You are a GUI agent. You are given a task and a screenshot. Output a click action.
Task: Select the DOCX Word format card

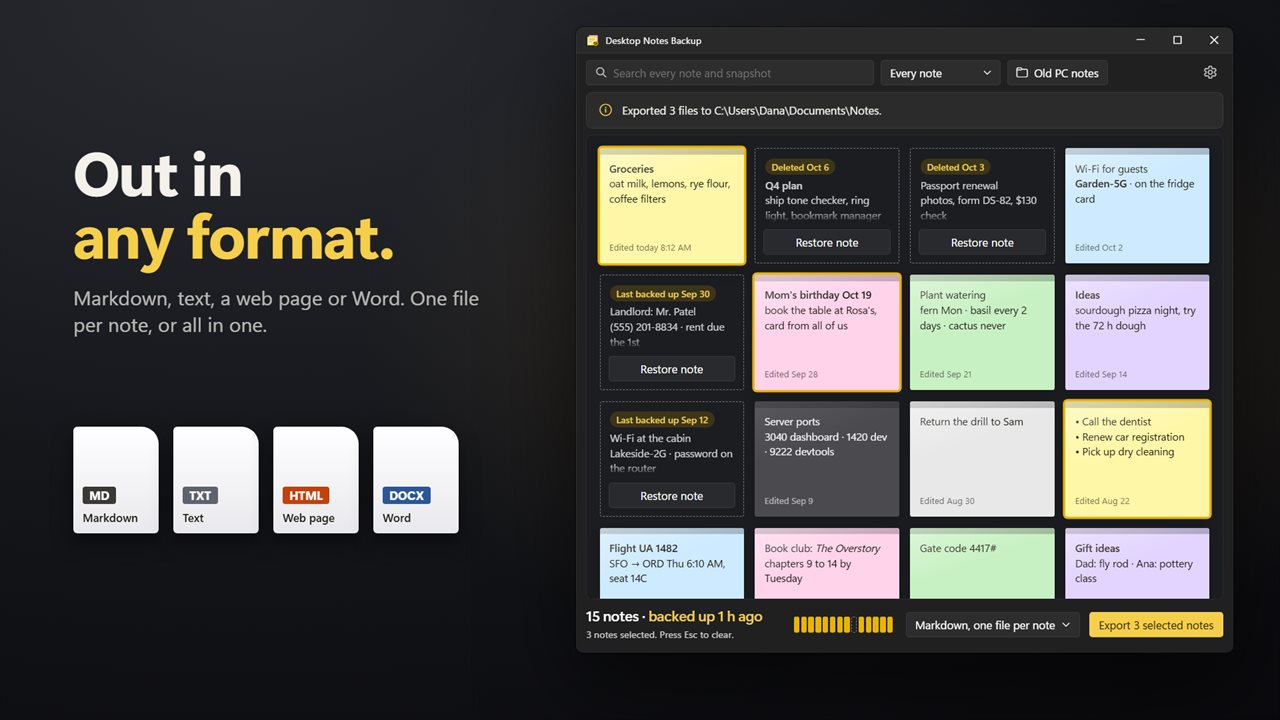click(x=416, y=480)
